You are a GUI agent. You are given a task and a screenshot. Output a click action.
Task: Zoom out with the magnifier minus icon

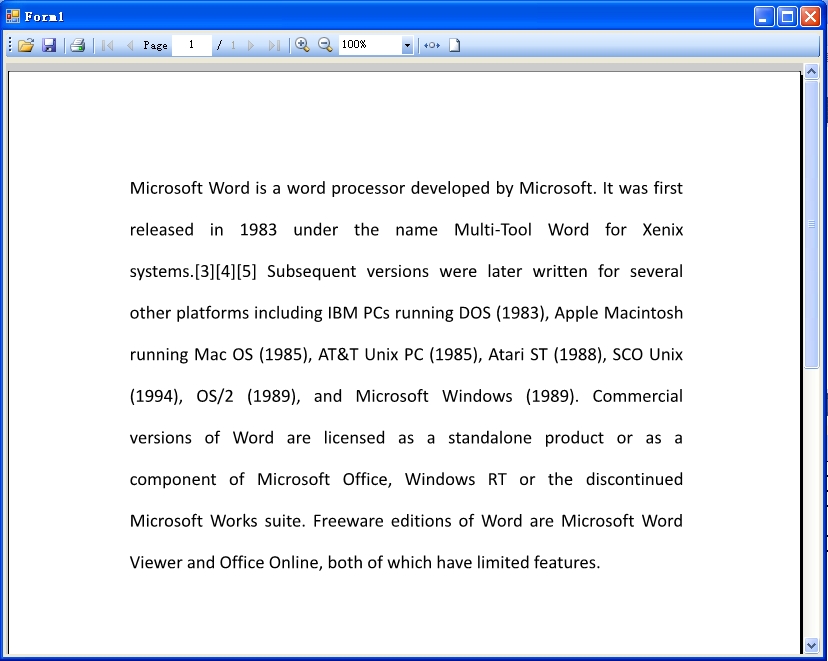325,45
